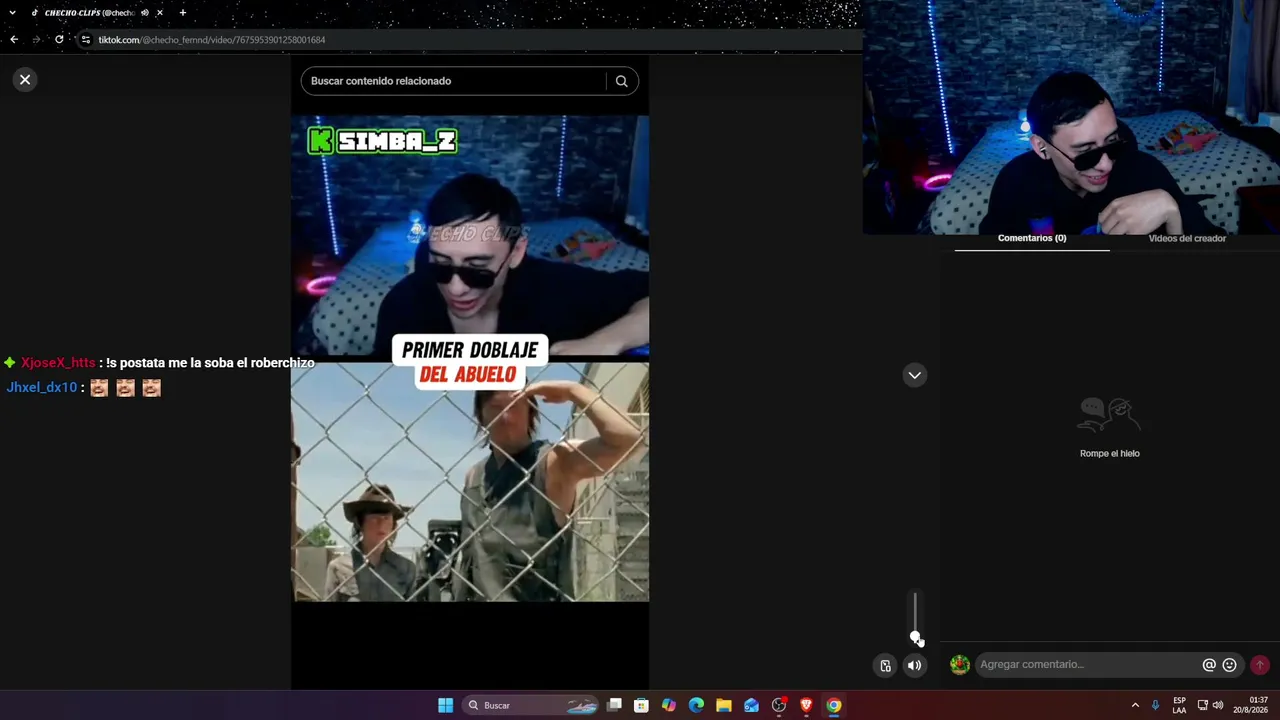Click the picture-in-picture floating player icon
Screen dimensions: 1280x720
click(x=885, y=665)
